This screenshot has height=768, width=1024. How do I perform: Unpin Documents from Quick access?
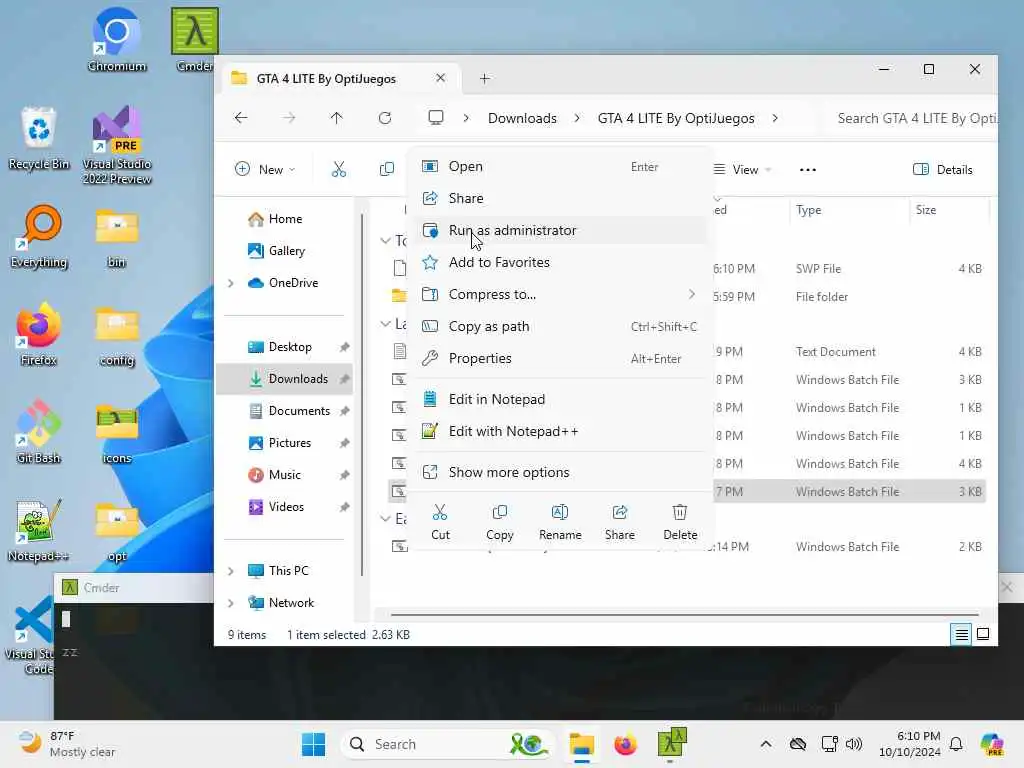pyautogui.click(x=344, y=411)
